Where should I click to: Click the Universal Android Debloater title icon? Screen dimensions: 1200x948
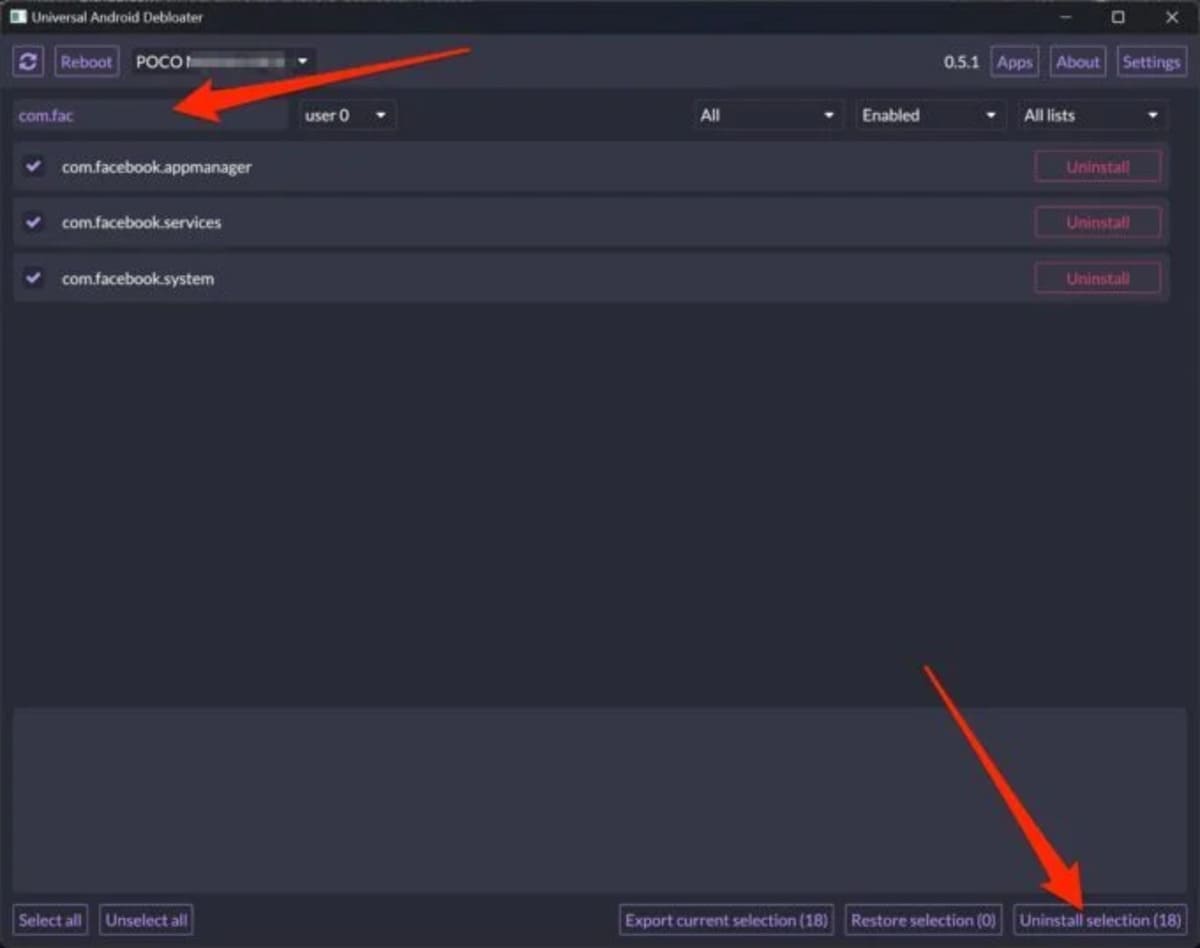17,17
